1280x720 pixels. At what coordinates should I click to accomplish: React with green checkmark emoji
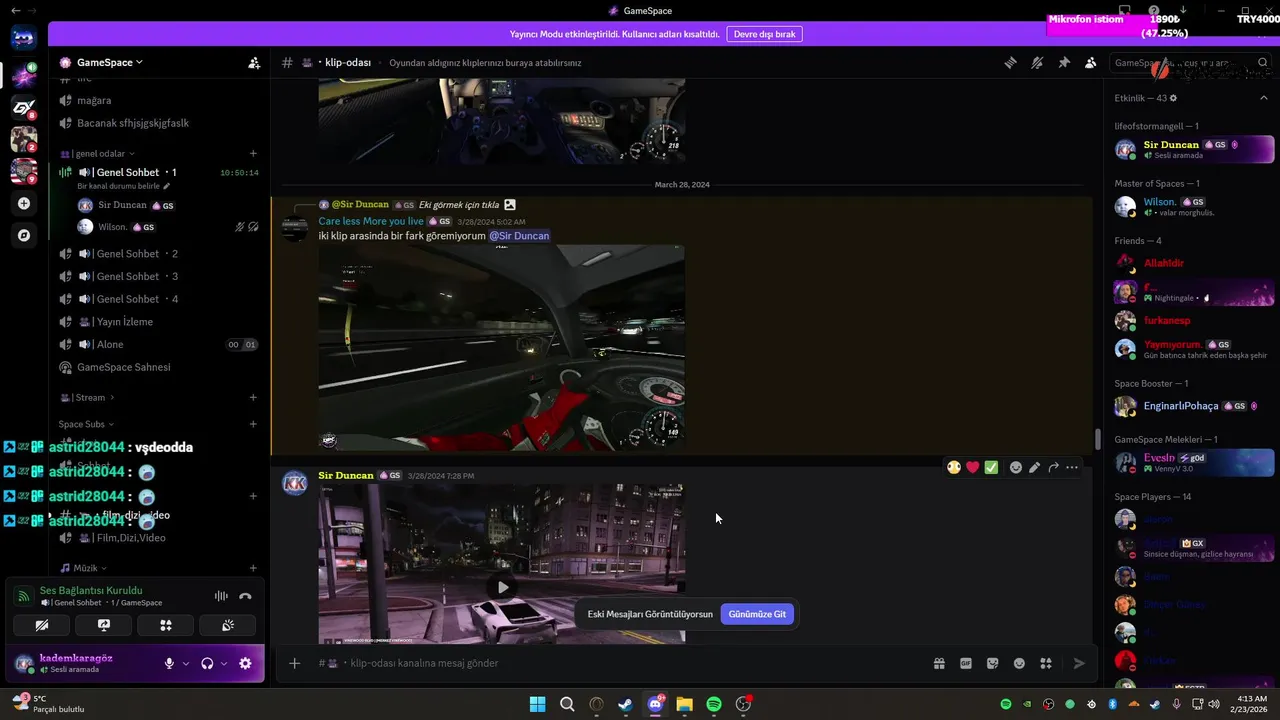click(991, 467)
